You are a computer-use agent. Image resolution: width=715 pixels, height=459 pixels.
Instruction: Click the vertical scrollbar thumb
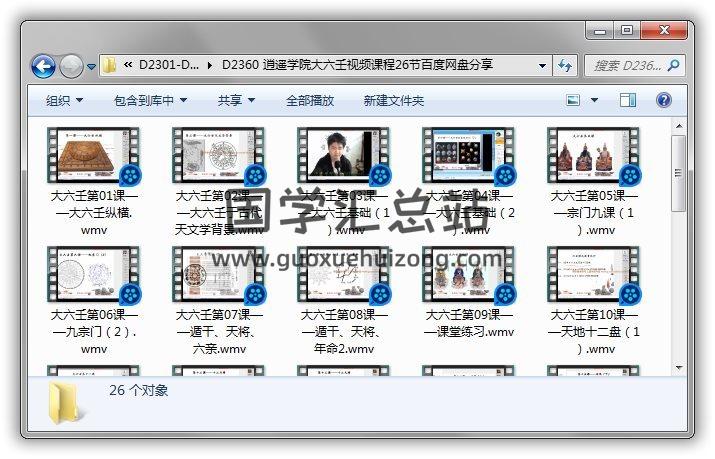(679, 173)
